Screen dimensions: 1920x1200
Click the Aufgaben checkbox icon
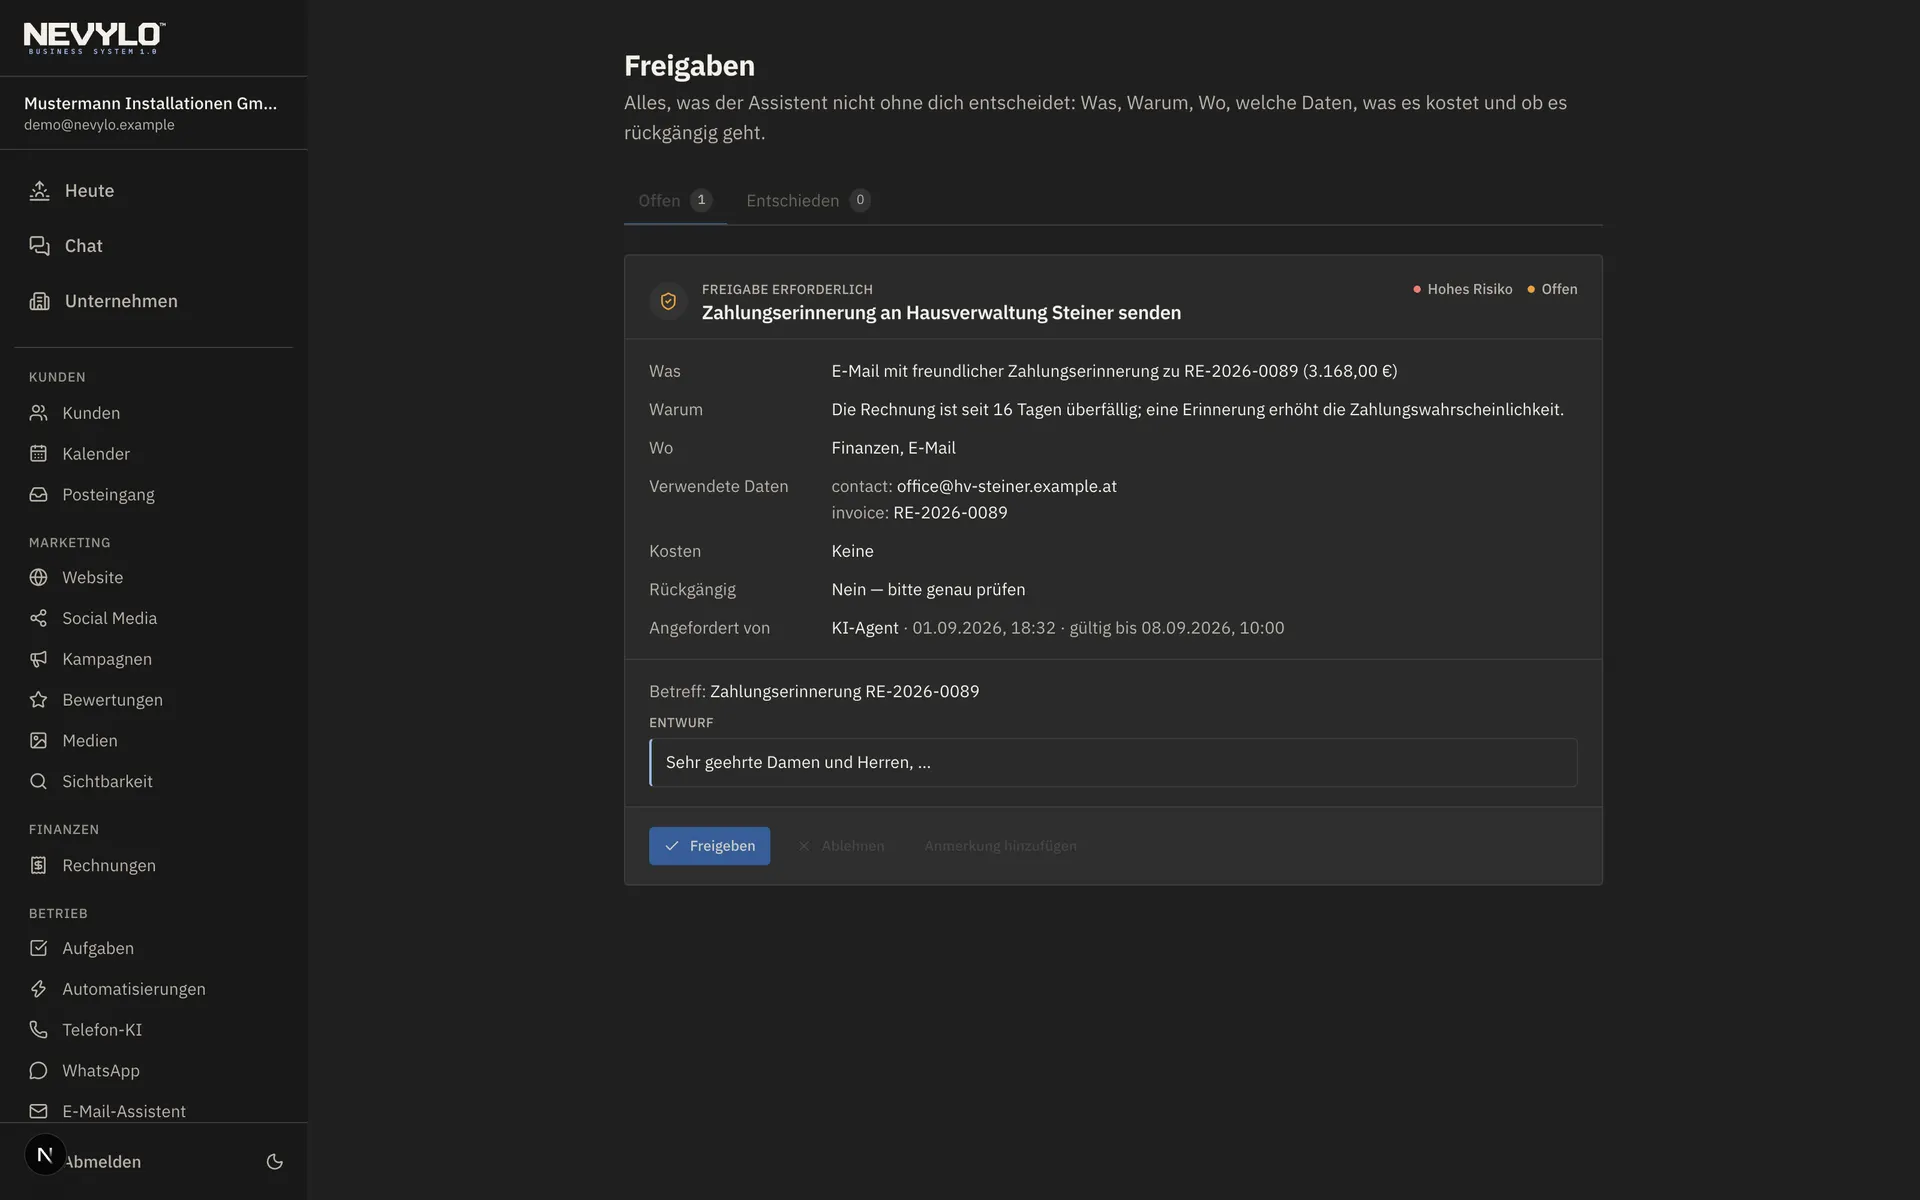(x=38, y=948)
